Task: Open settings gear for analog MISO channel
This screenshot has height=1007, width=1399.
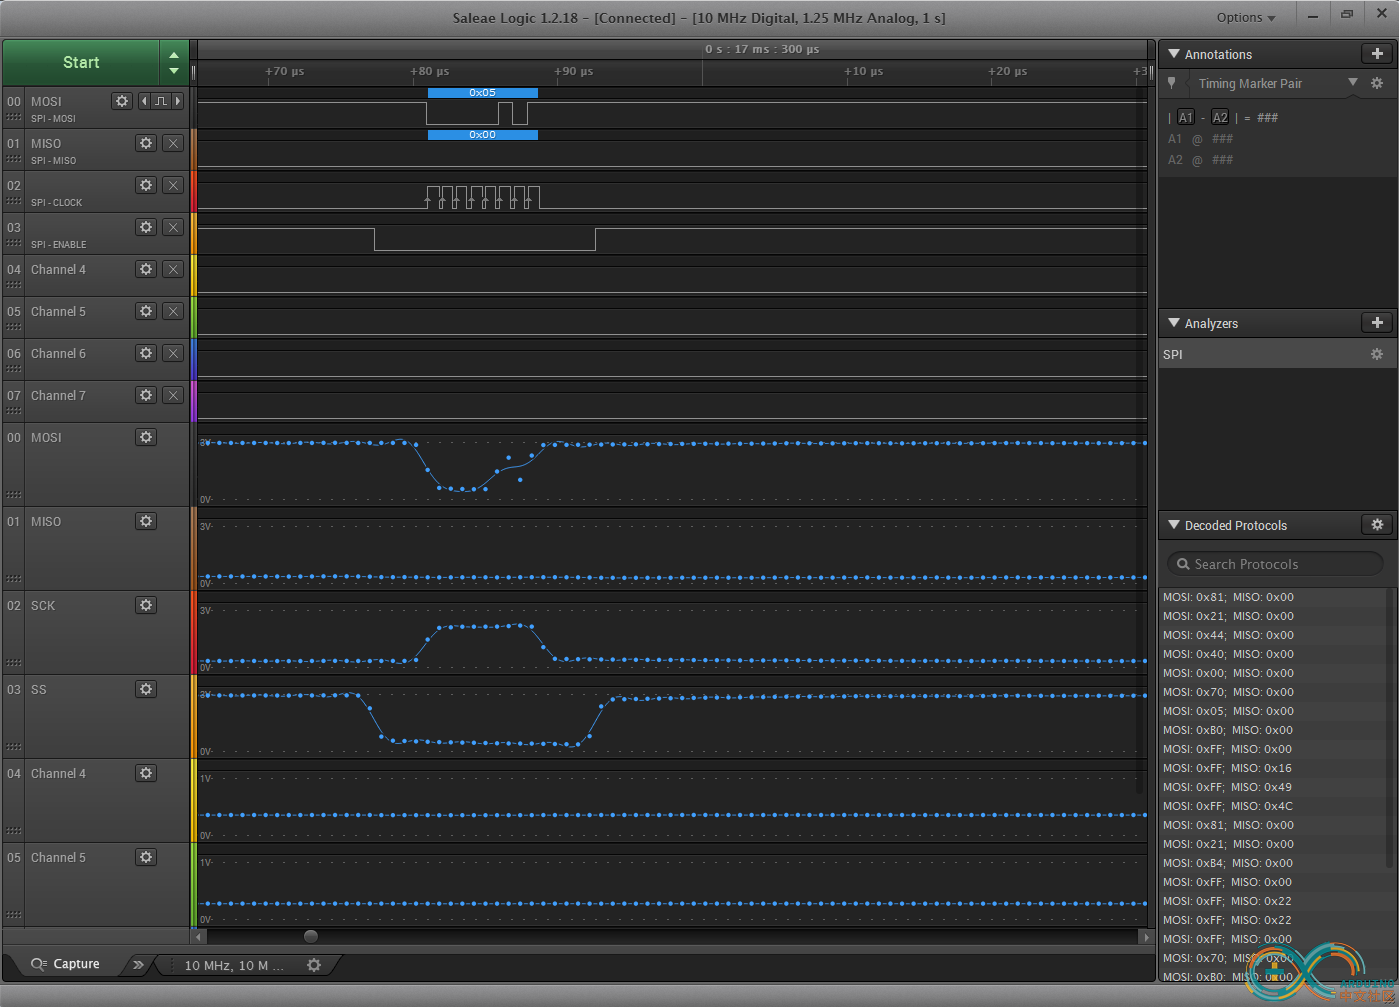Action: pos(146,521)
